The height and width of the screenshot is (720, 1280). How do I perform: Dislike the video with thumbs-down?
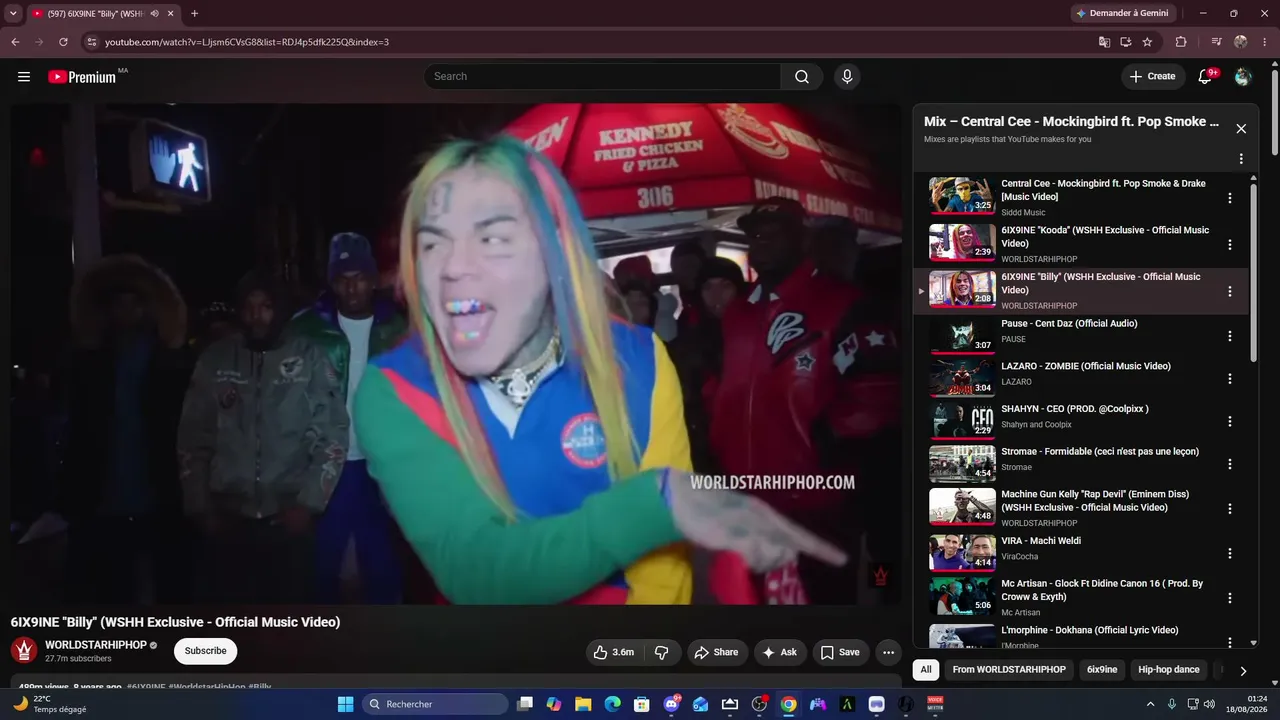tap(661, 652)
